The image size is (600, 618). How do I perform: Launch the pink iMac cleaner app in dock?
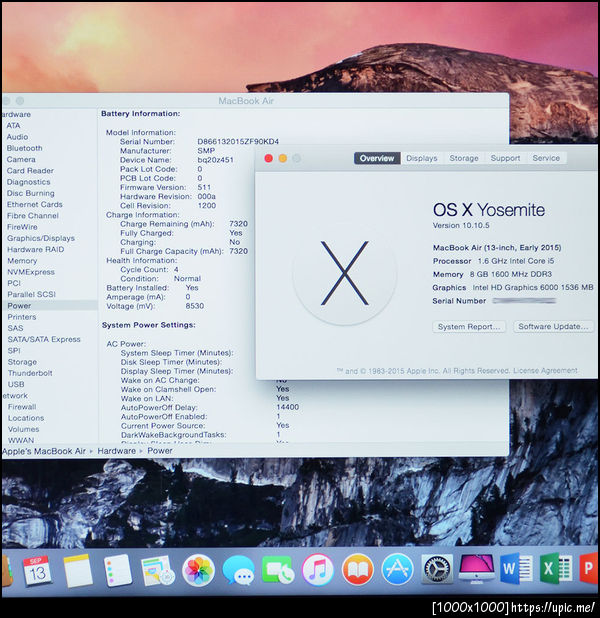pos(477,569)
